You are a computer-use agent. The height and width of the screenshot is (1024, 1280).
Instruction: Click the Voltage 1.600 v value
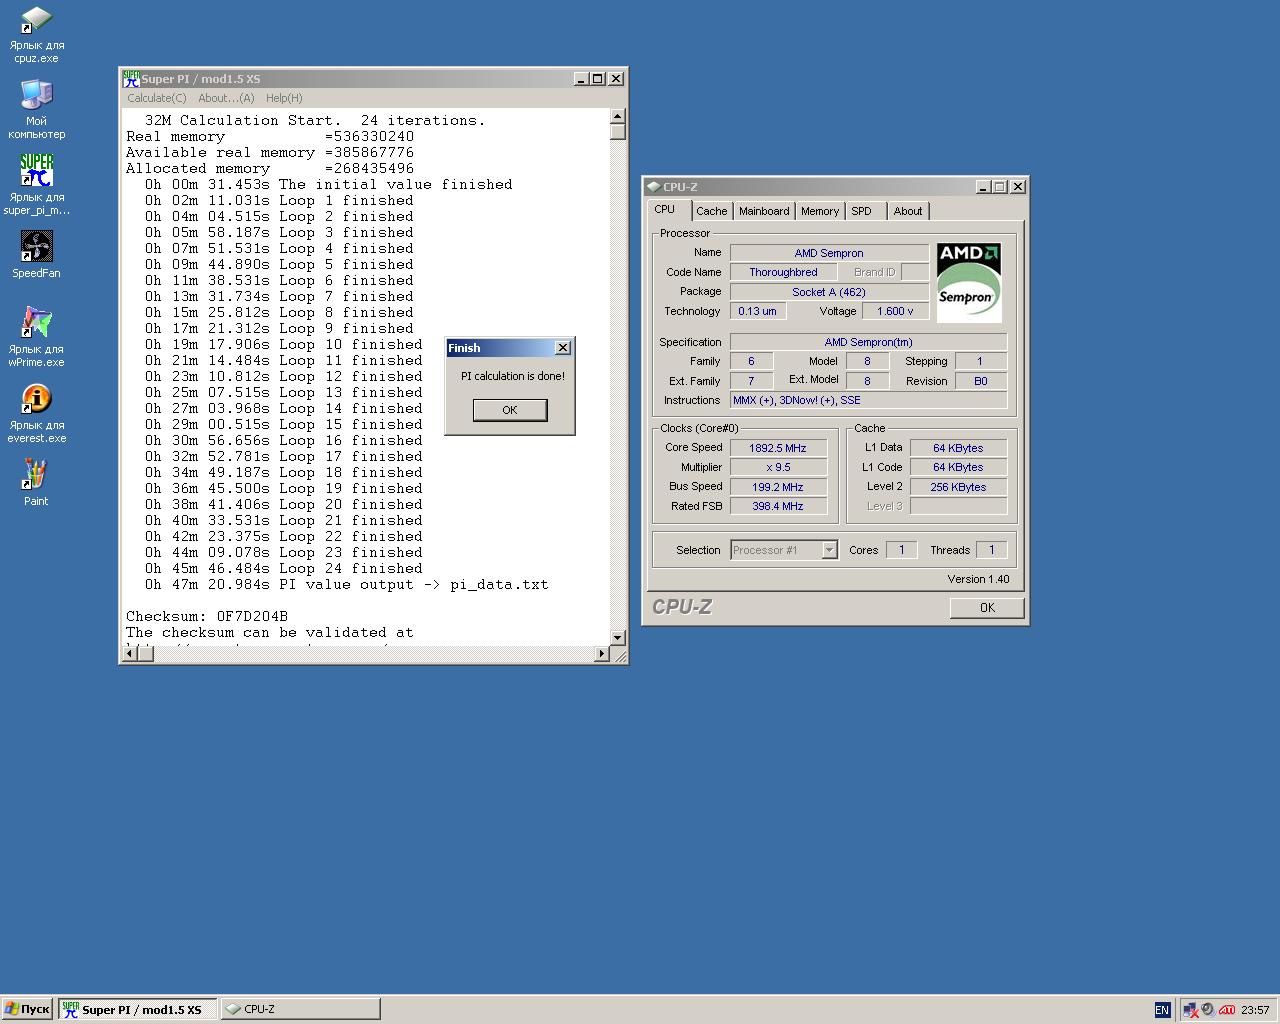pos(895,311)
